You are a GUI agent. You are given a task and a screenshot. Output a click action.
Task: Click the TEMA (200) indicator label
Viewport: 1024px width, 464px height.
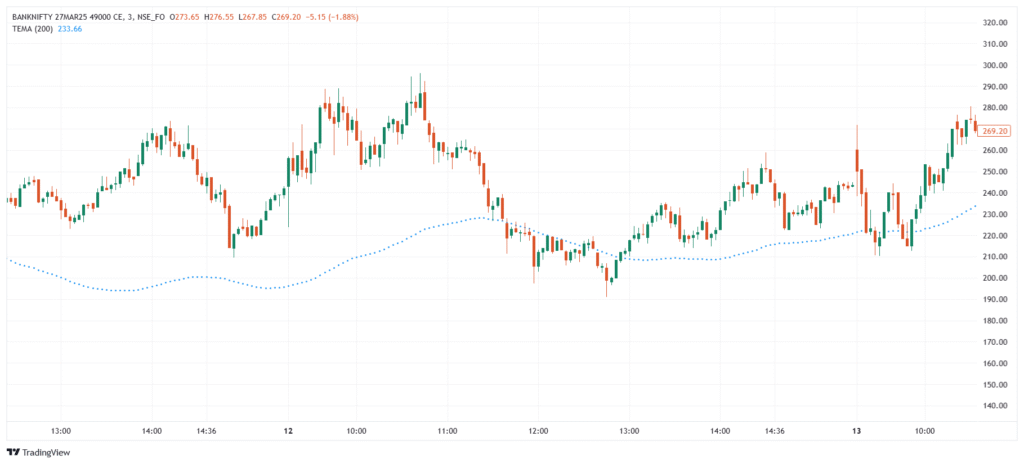coord(34,28)
